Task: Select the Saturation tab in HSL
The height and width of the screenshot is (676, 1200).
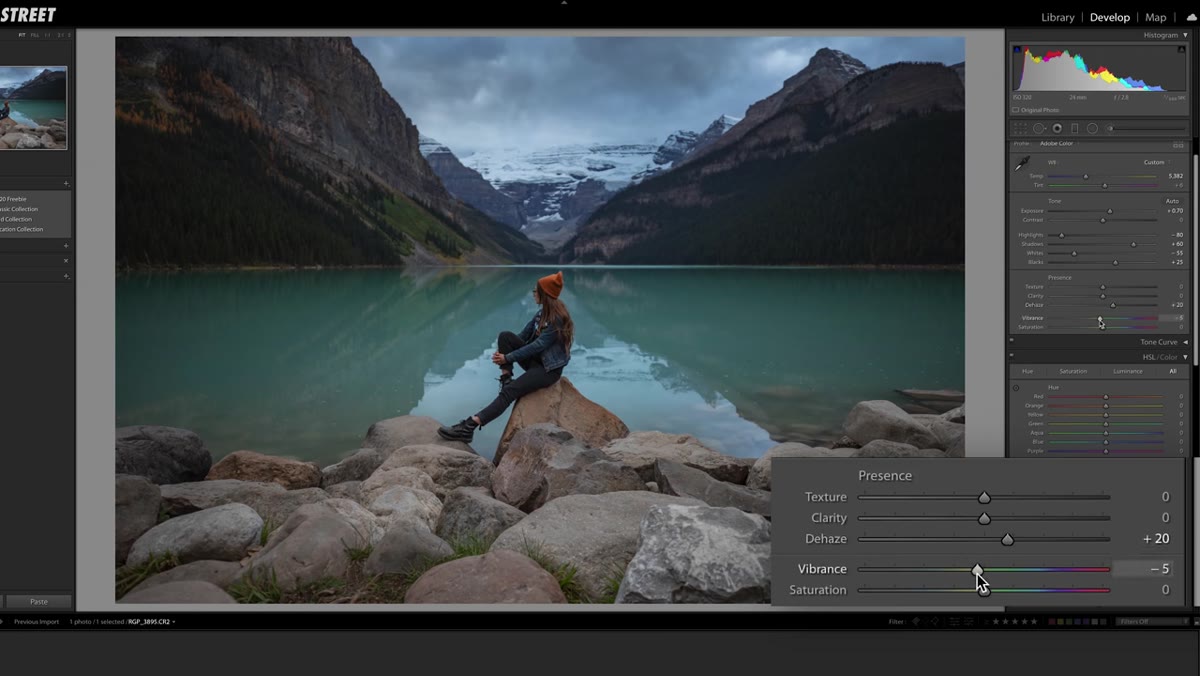Action: (x=1073, y=371)
